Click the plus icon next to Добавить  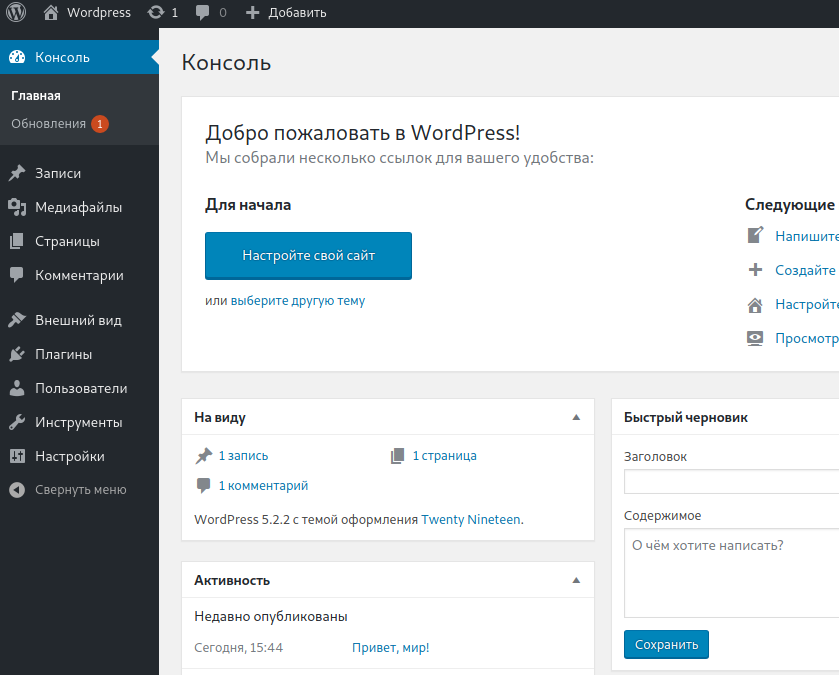click(x=252, y=12)
